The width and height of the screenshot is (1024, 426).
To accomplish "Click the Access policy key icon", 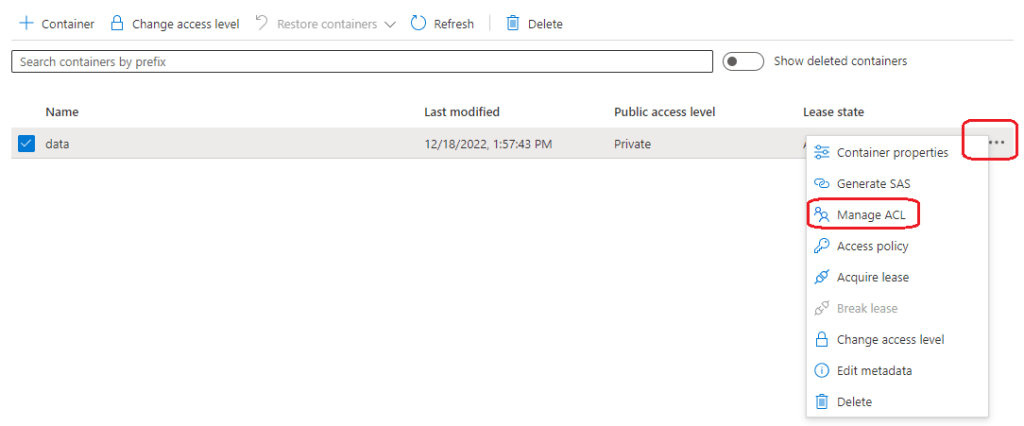I will pyautogui.click(x=822, y=246).
